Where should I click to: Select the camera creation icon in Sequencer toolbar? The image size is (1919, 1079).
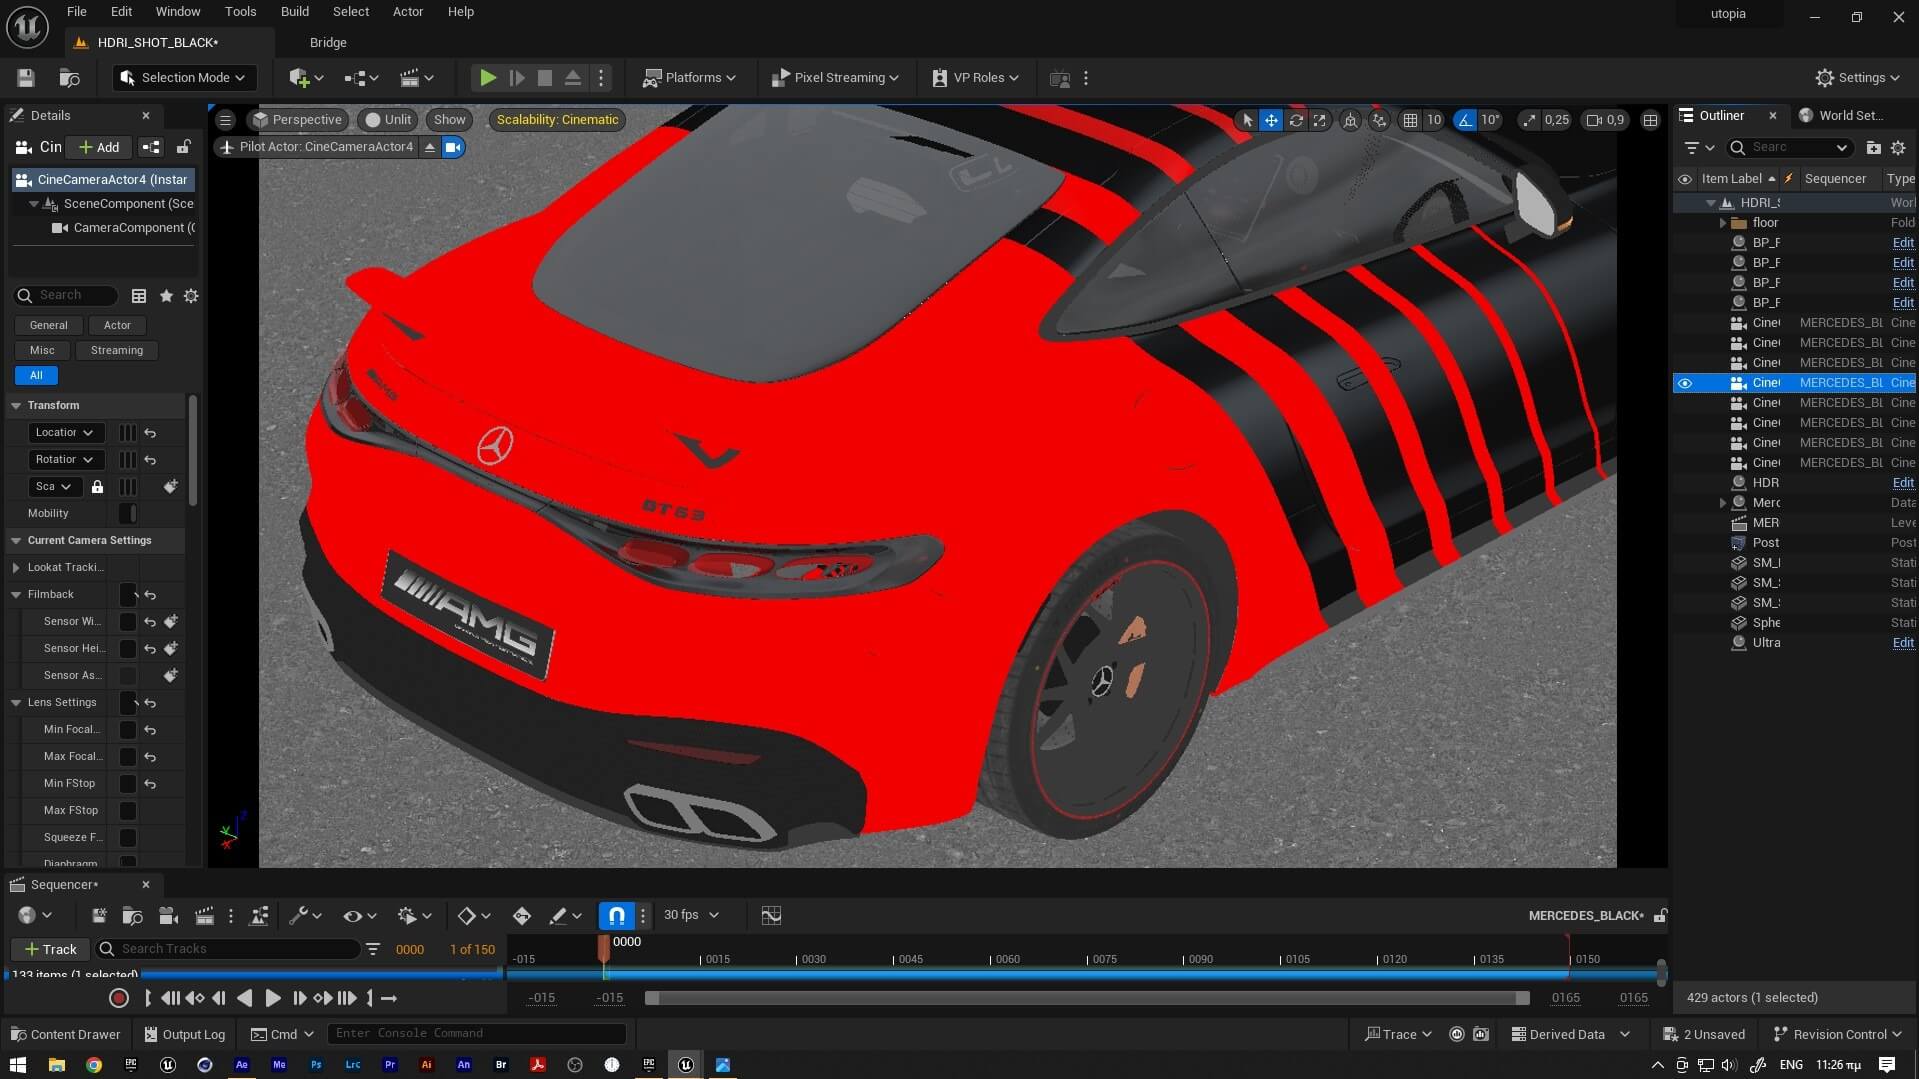pos(167,915)
